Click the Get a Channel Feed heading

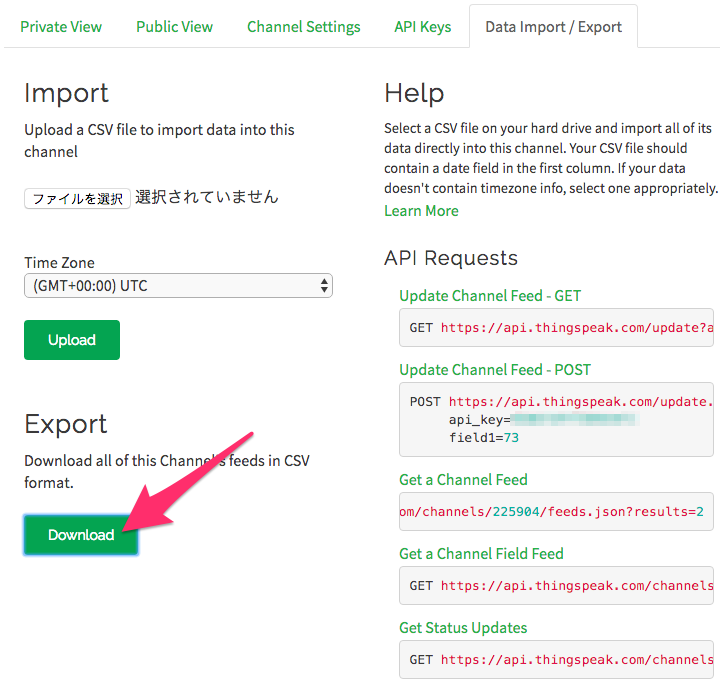[x=463, y=480]
